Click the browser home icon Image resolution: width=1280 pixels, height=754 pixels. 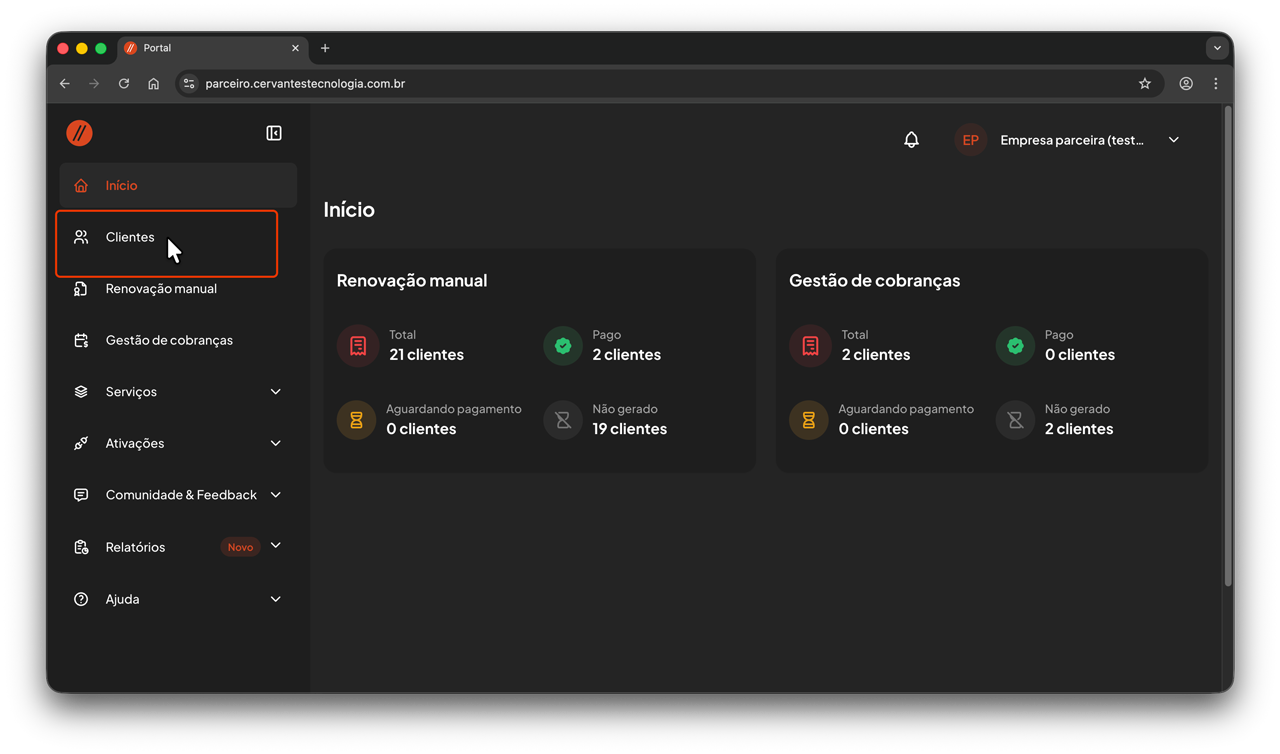pyautogui.click(x=153, y=84)
